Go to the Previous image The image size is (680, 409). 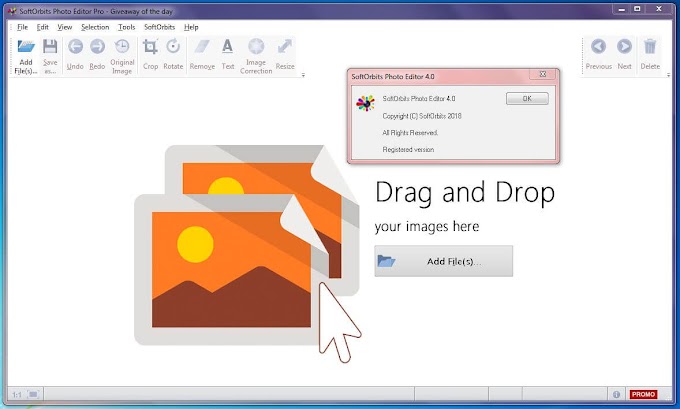[x=598, y=55]
